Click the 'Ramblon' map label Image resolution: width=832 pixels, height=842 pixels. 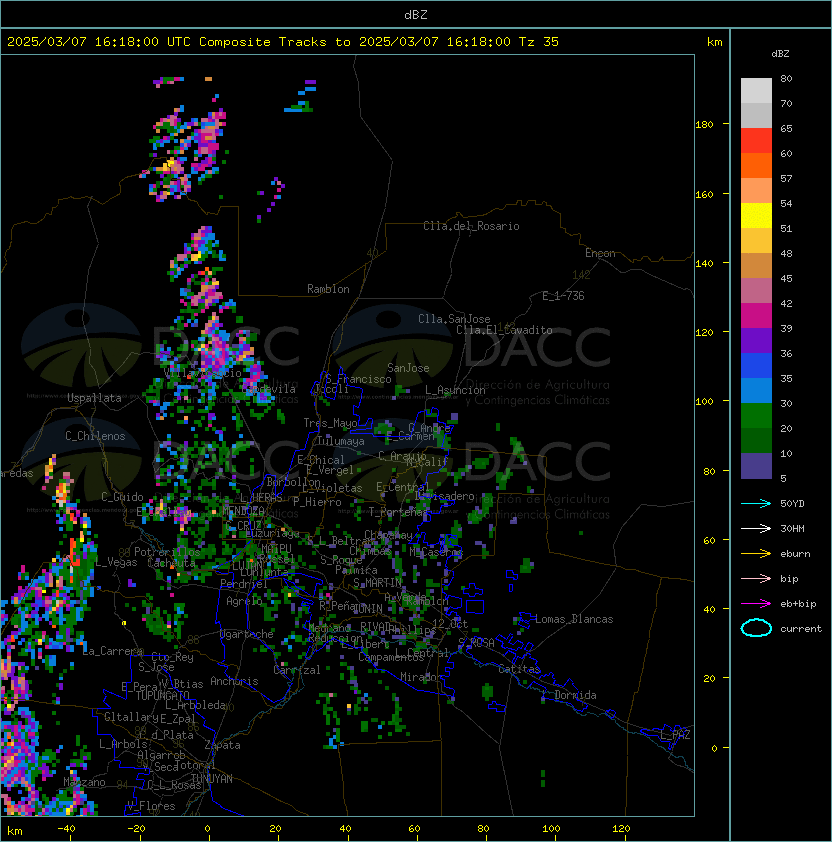click(328, 289)
